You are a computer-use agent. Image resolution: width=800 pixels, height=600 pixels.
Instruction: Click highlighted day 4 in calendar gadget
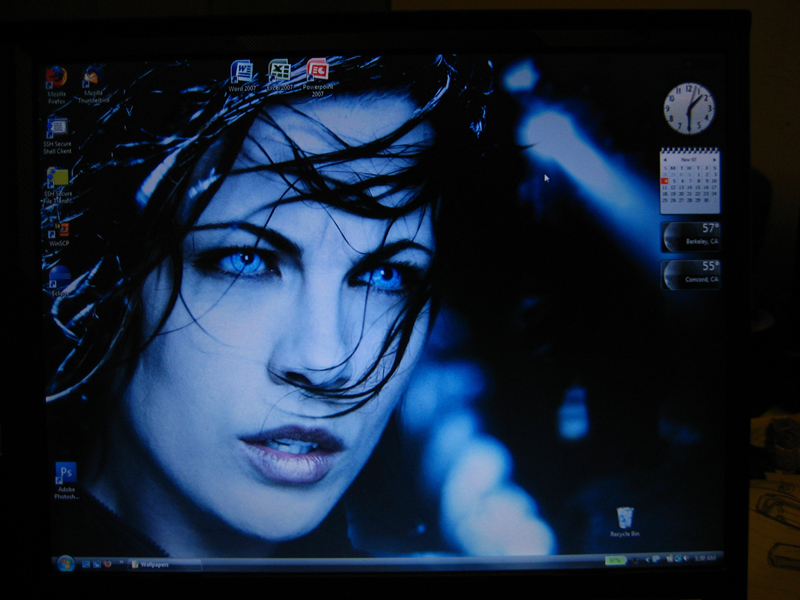pyautogui.click(x=665, y=181)
